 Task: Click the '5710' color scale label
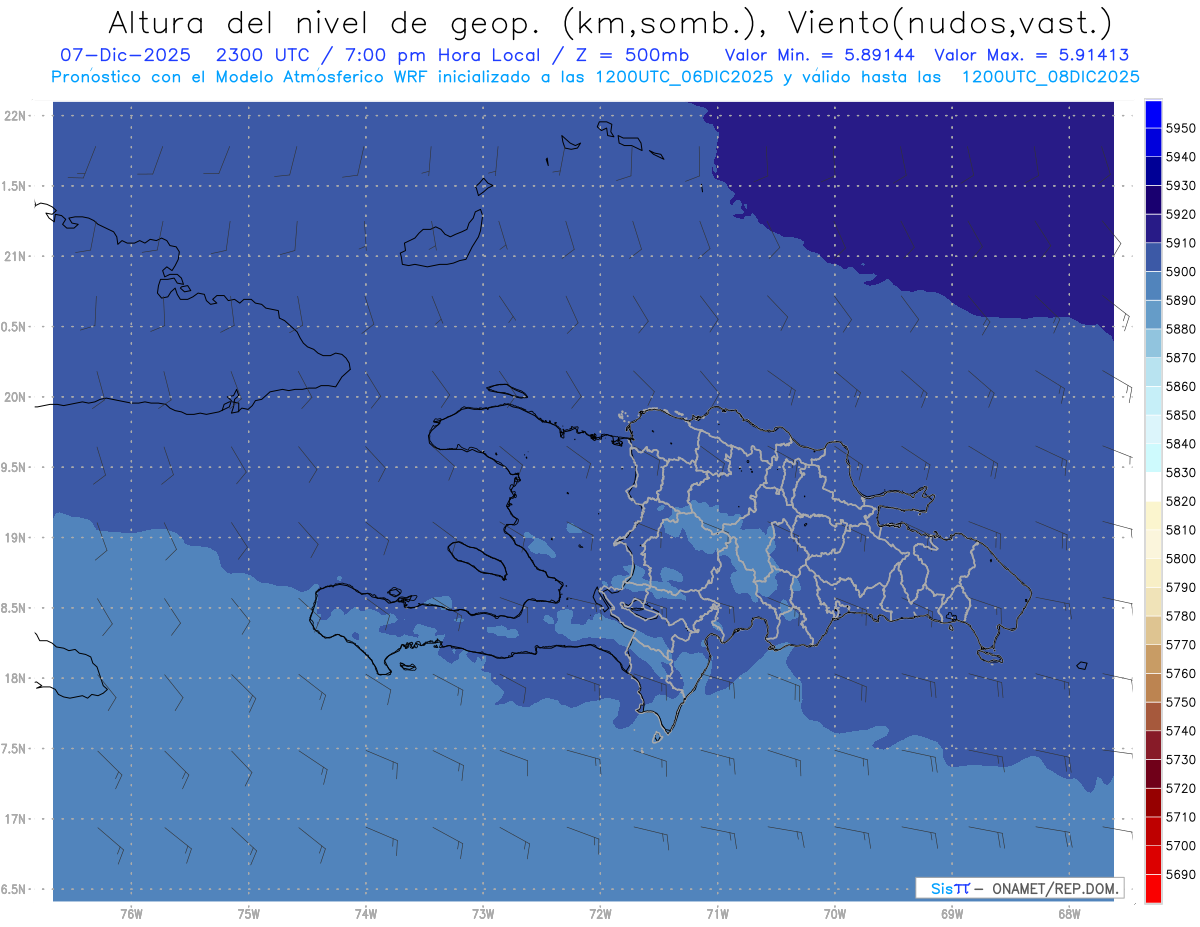pos(1180,818)
